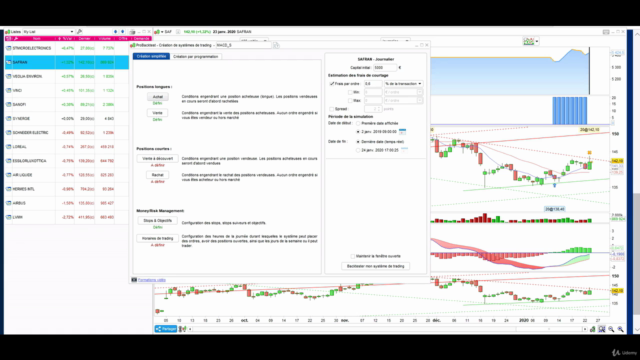
Task: Click the STMICROELECTRONICS row chart icon
Action: click(x=9, y=48)
